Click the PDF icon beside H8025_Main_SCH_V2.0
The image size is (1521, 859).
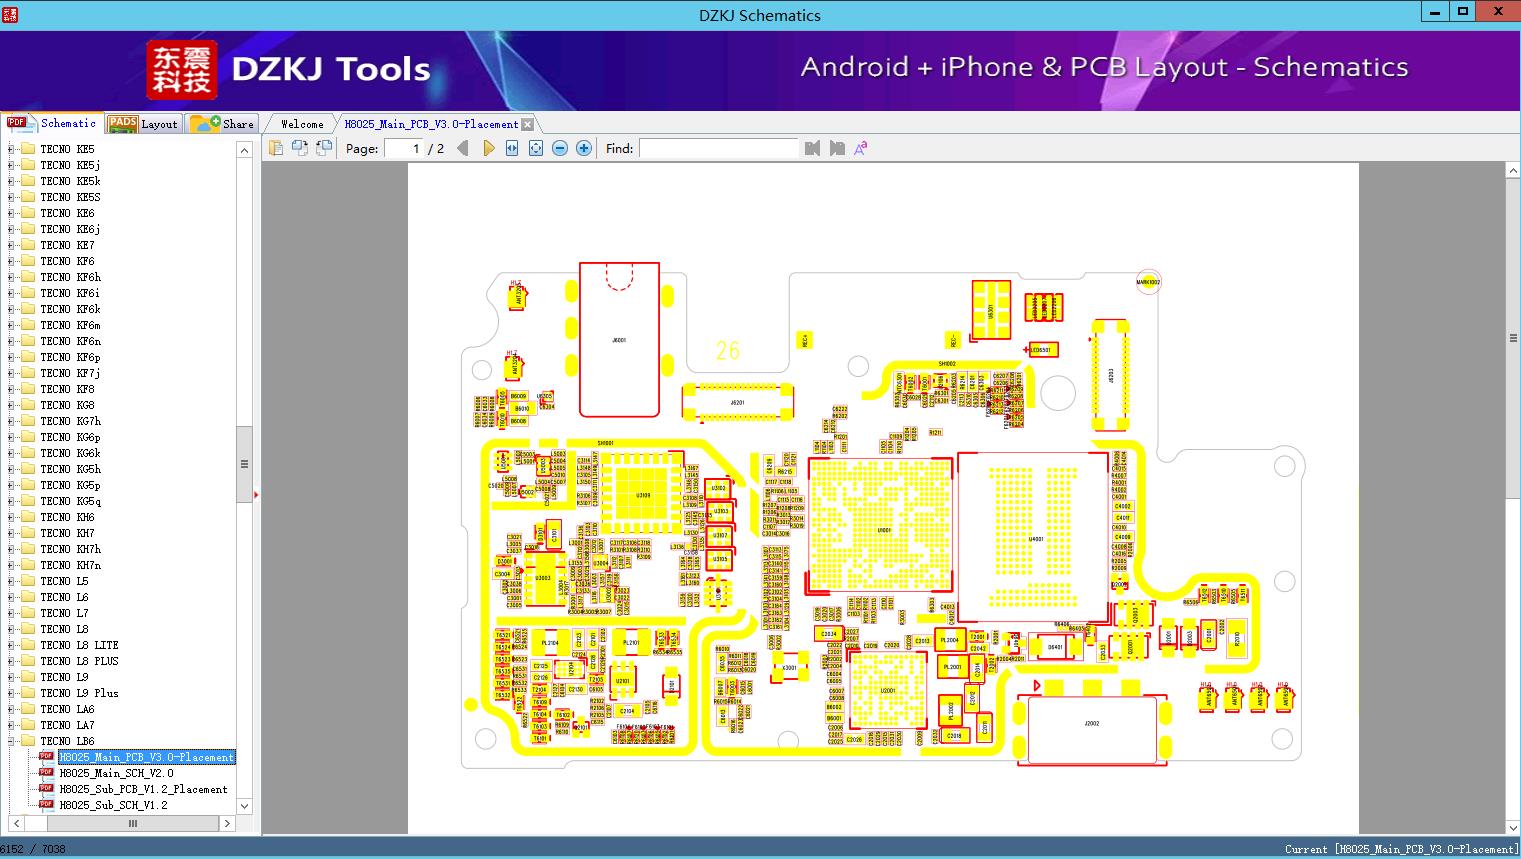coord(46,772)
